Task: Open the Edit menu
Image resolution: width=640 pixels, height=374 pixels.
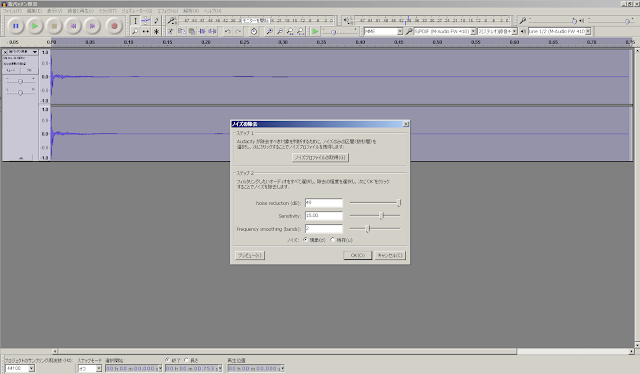Action: pos(34,11)
